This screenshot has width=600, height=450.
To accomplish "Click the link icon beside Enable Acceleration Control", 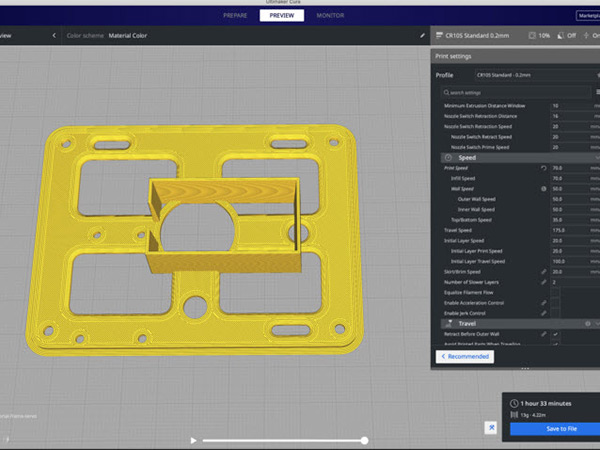I will pos(544,302).
